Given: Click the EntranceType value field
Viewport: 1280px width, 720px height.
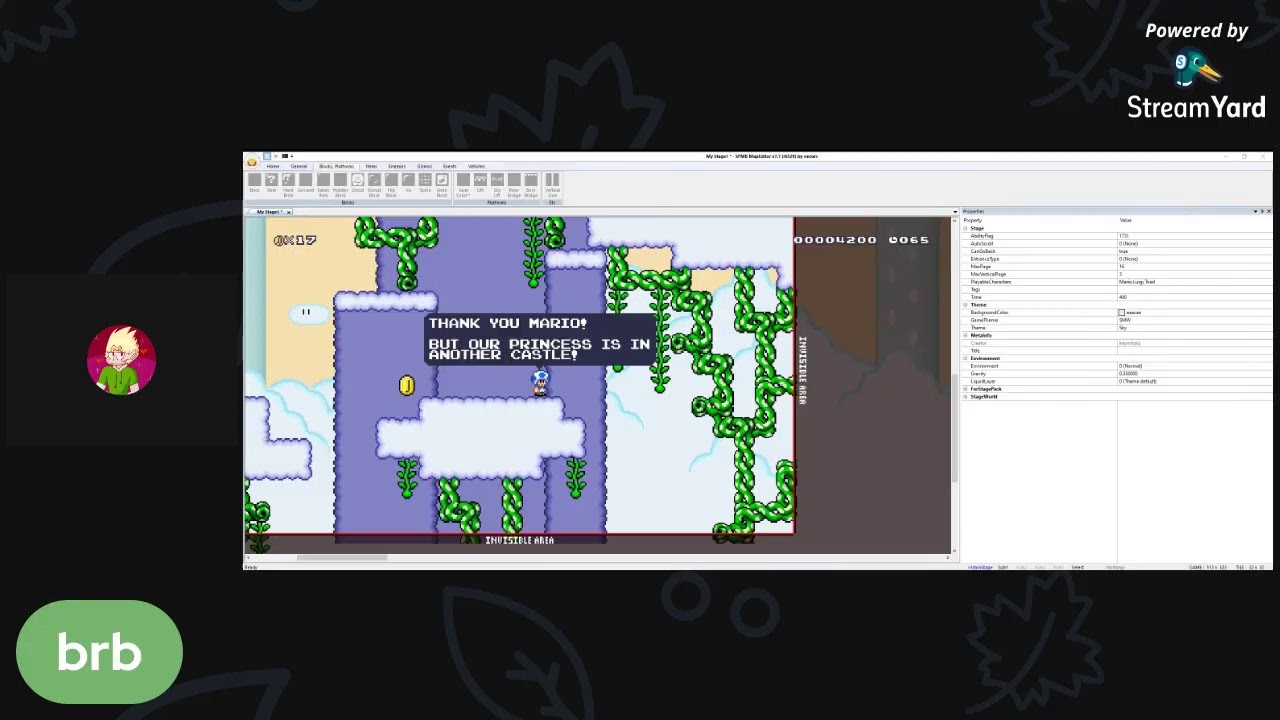Looking at the screenshot, I should (1195, 259).
